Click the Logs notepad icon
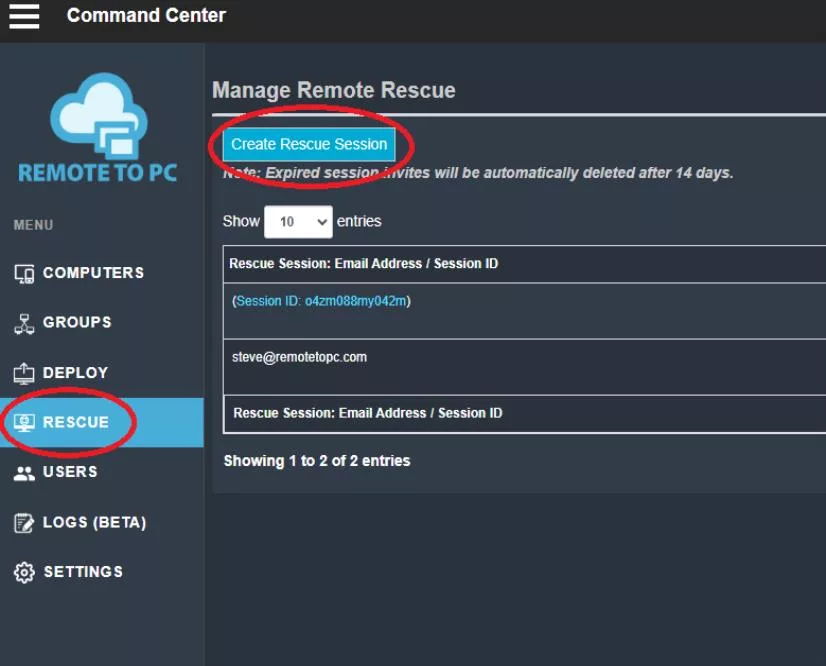The image size is (826, 666). [x=24, y=523]
